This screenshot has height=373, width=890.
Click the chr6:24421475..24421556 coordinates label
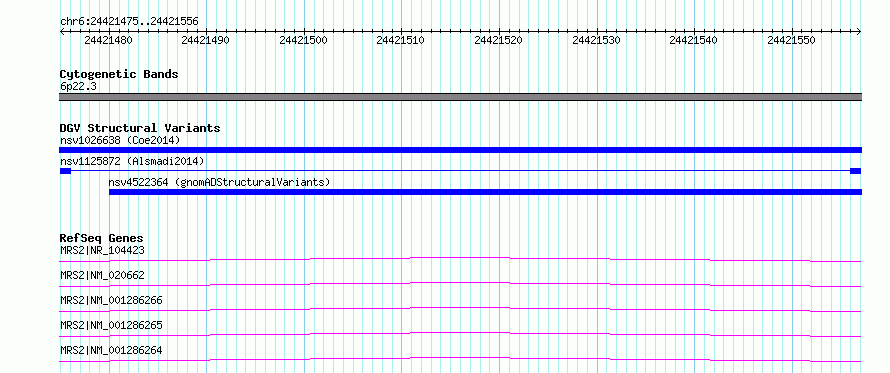129,22
